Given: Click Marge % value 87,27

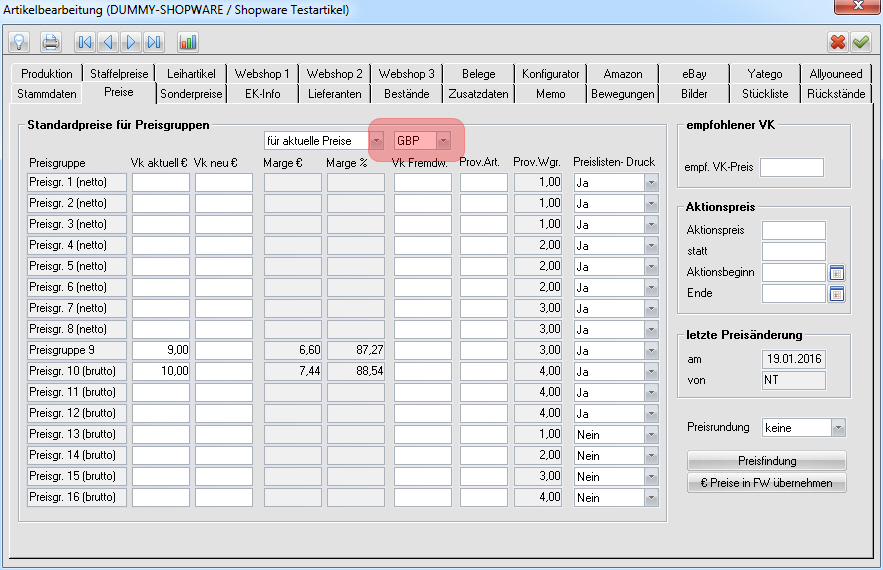Looking at the screenshot, I should 356,350.
